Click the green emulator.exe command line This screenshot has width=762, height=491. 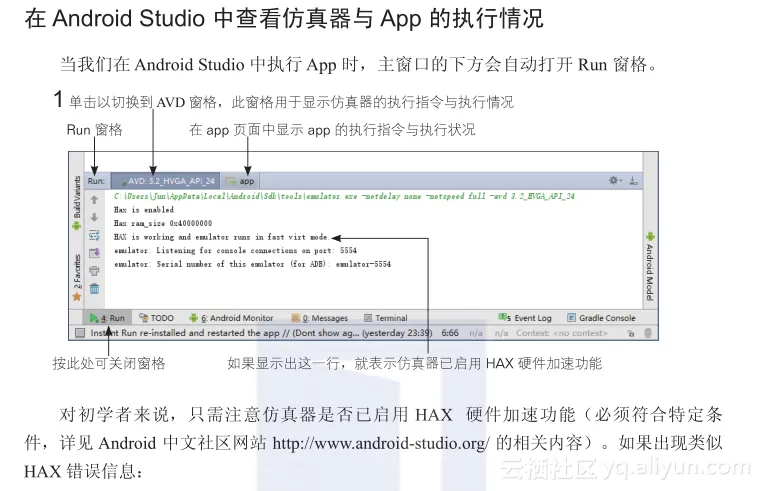[344, 196]
